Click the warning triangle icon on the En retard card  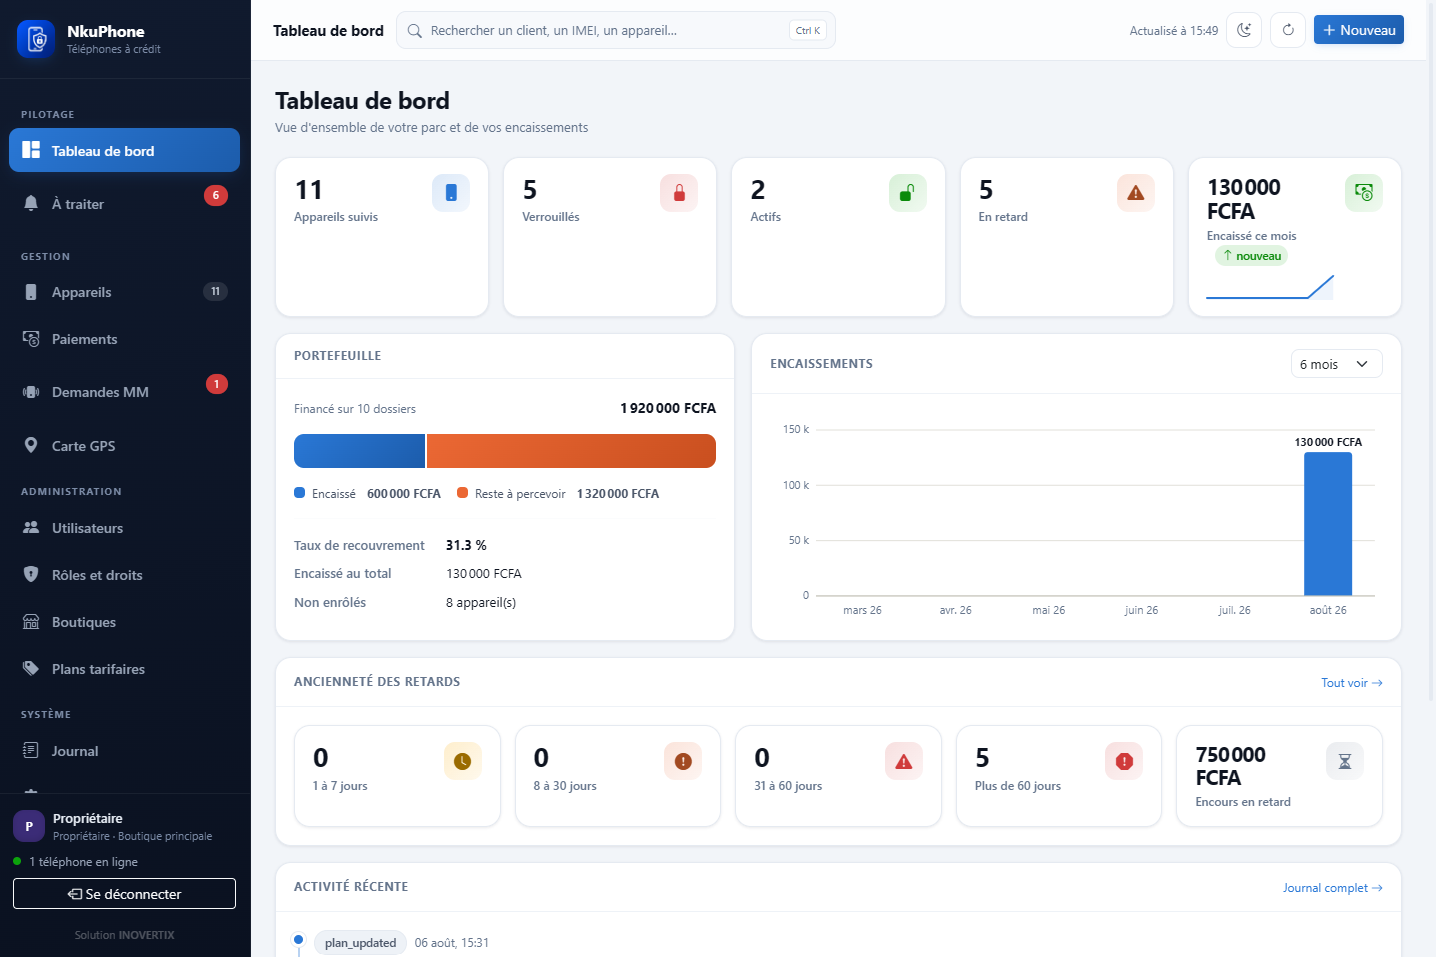click(1135, 193)
